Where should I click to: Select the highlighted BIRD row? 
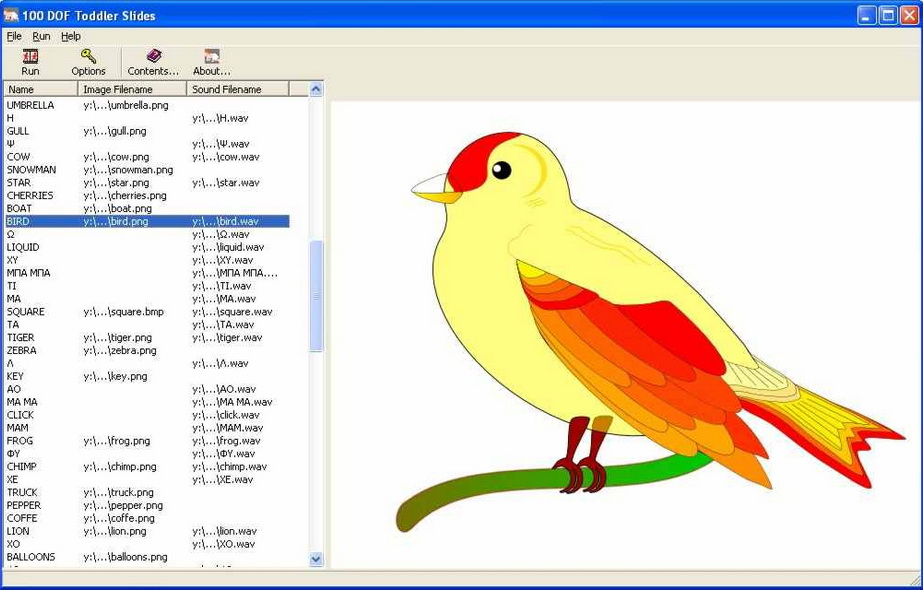pyautogui.click(x=147, y=221)
